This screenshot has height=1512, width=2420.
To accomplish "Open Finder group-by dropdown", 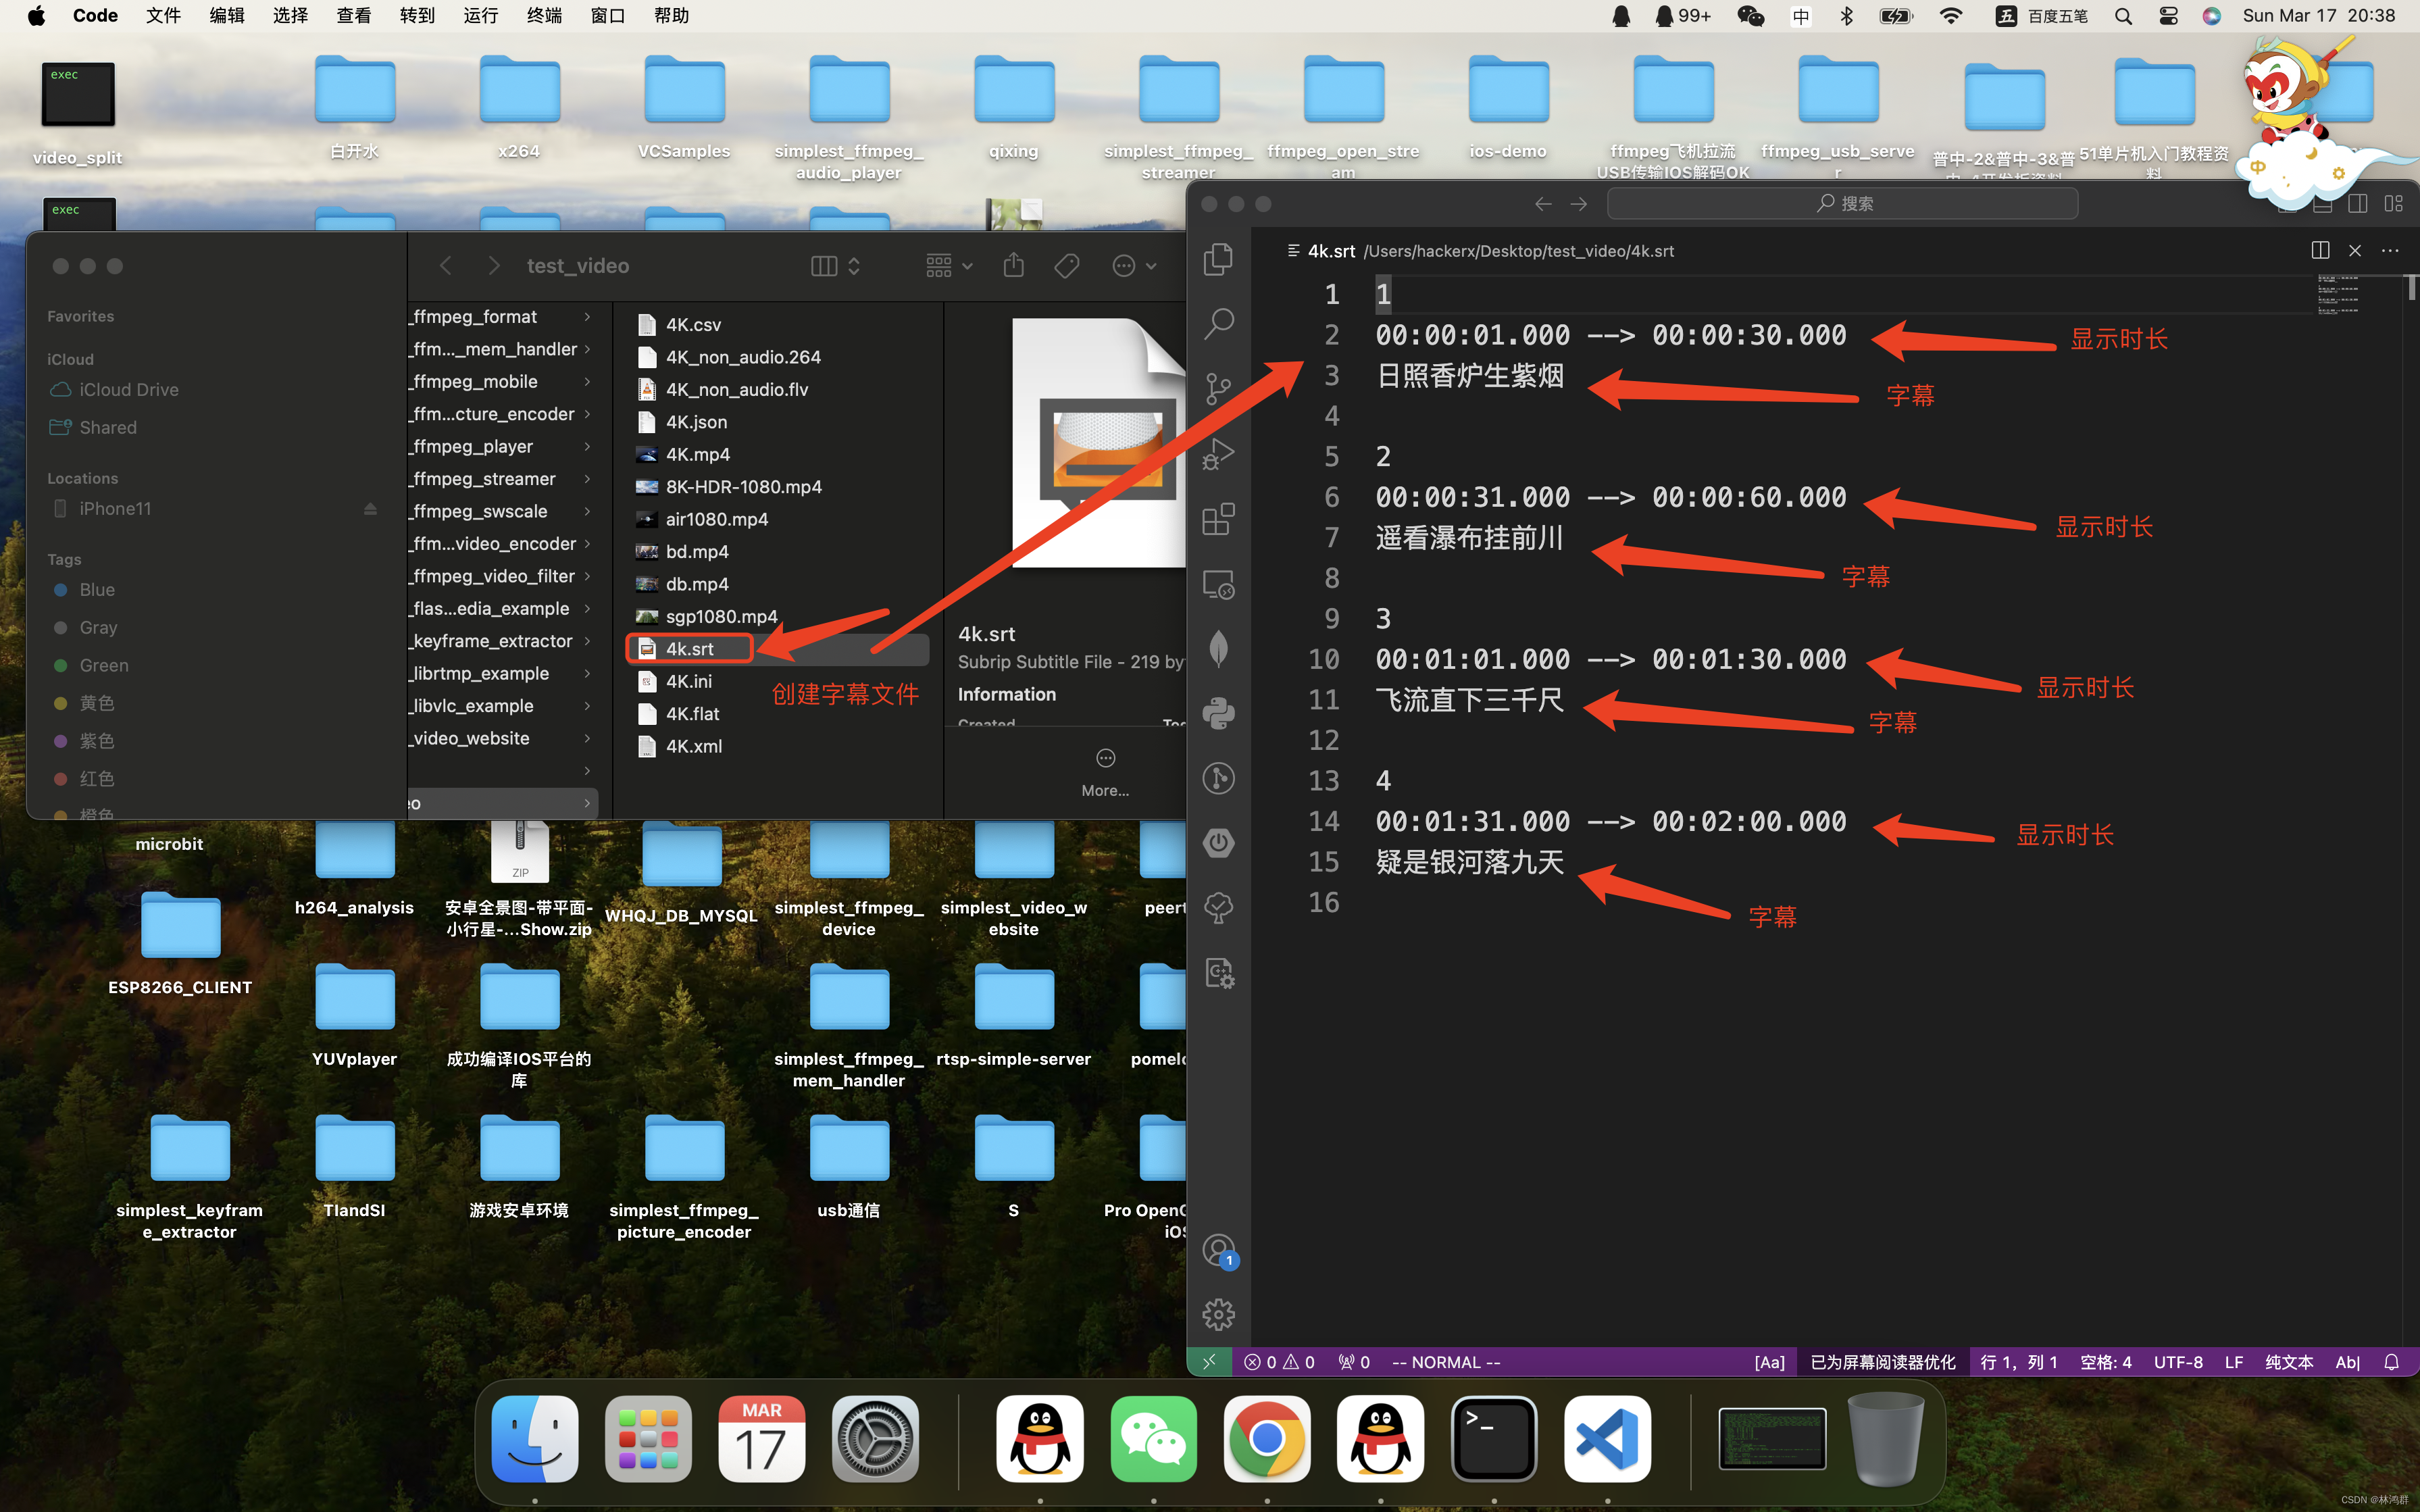I will coord(949,265).
